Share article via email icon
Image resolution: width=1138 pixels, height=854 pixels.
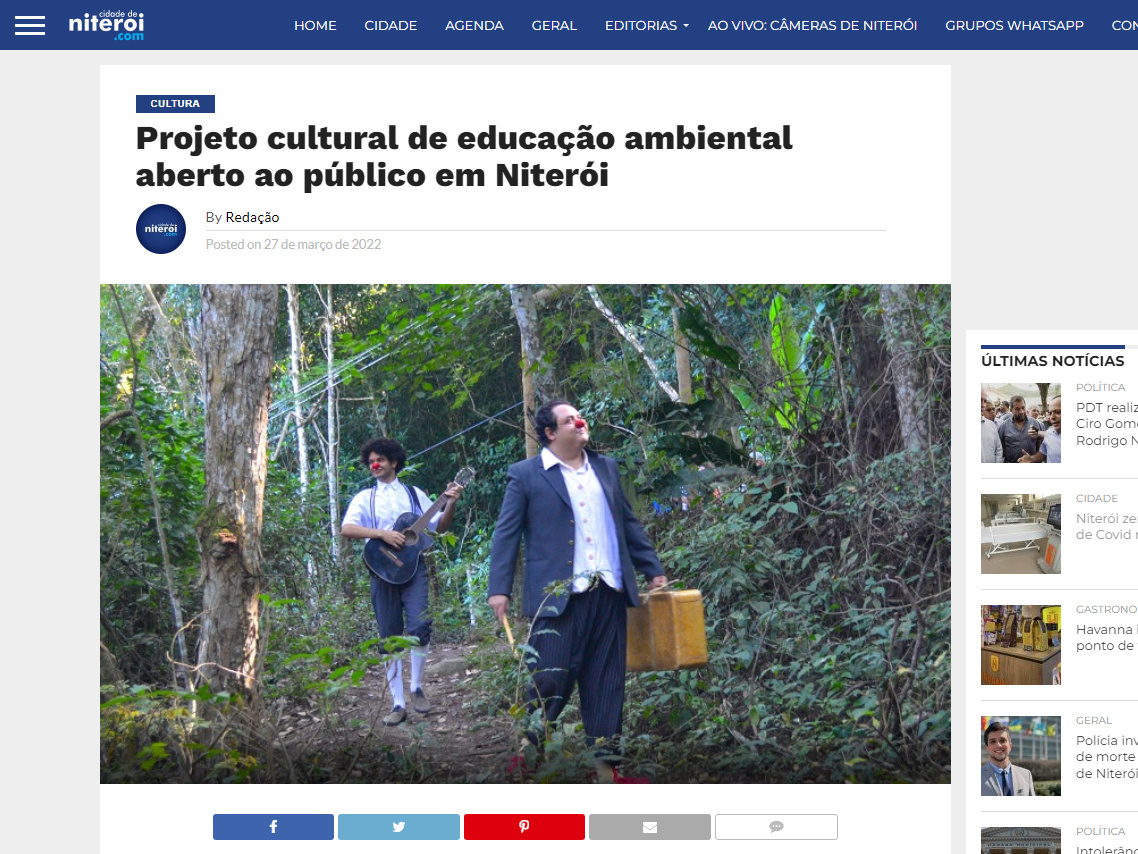pyautogui.click(x=650, y=827)
